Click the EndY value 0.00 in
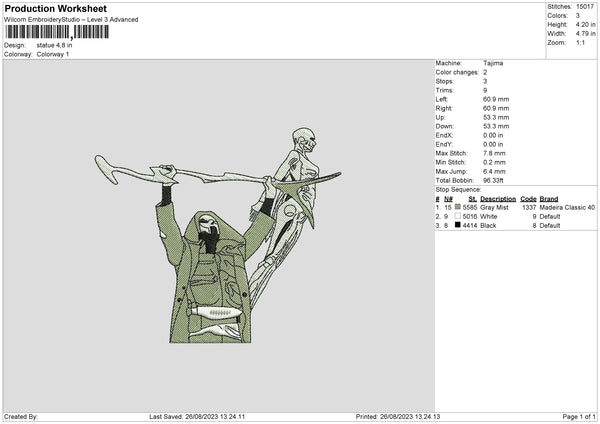The height and width of the screenshot is (424, 600). coord(493,144)
